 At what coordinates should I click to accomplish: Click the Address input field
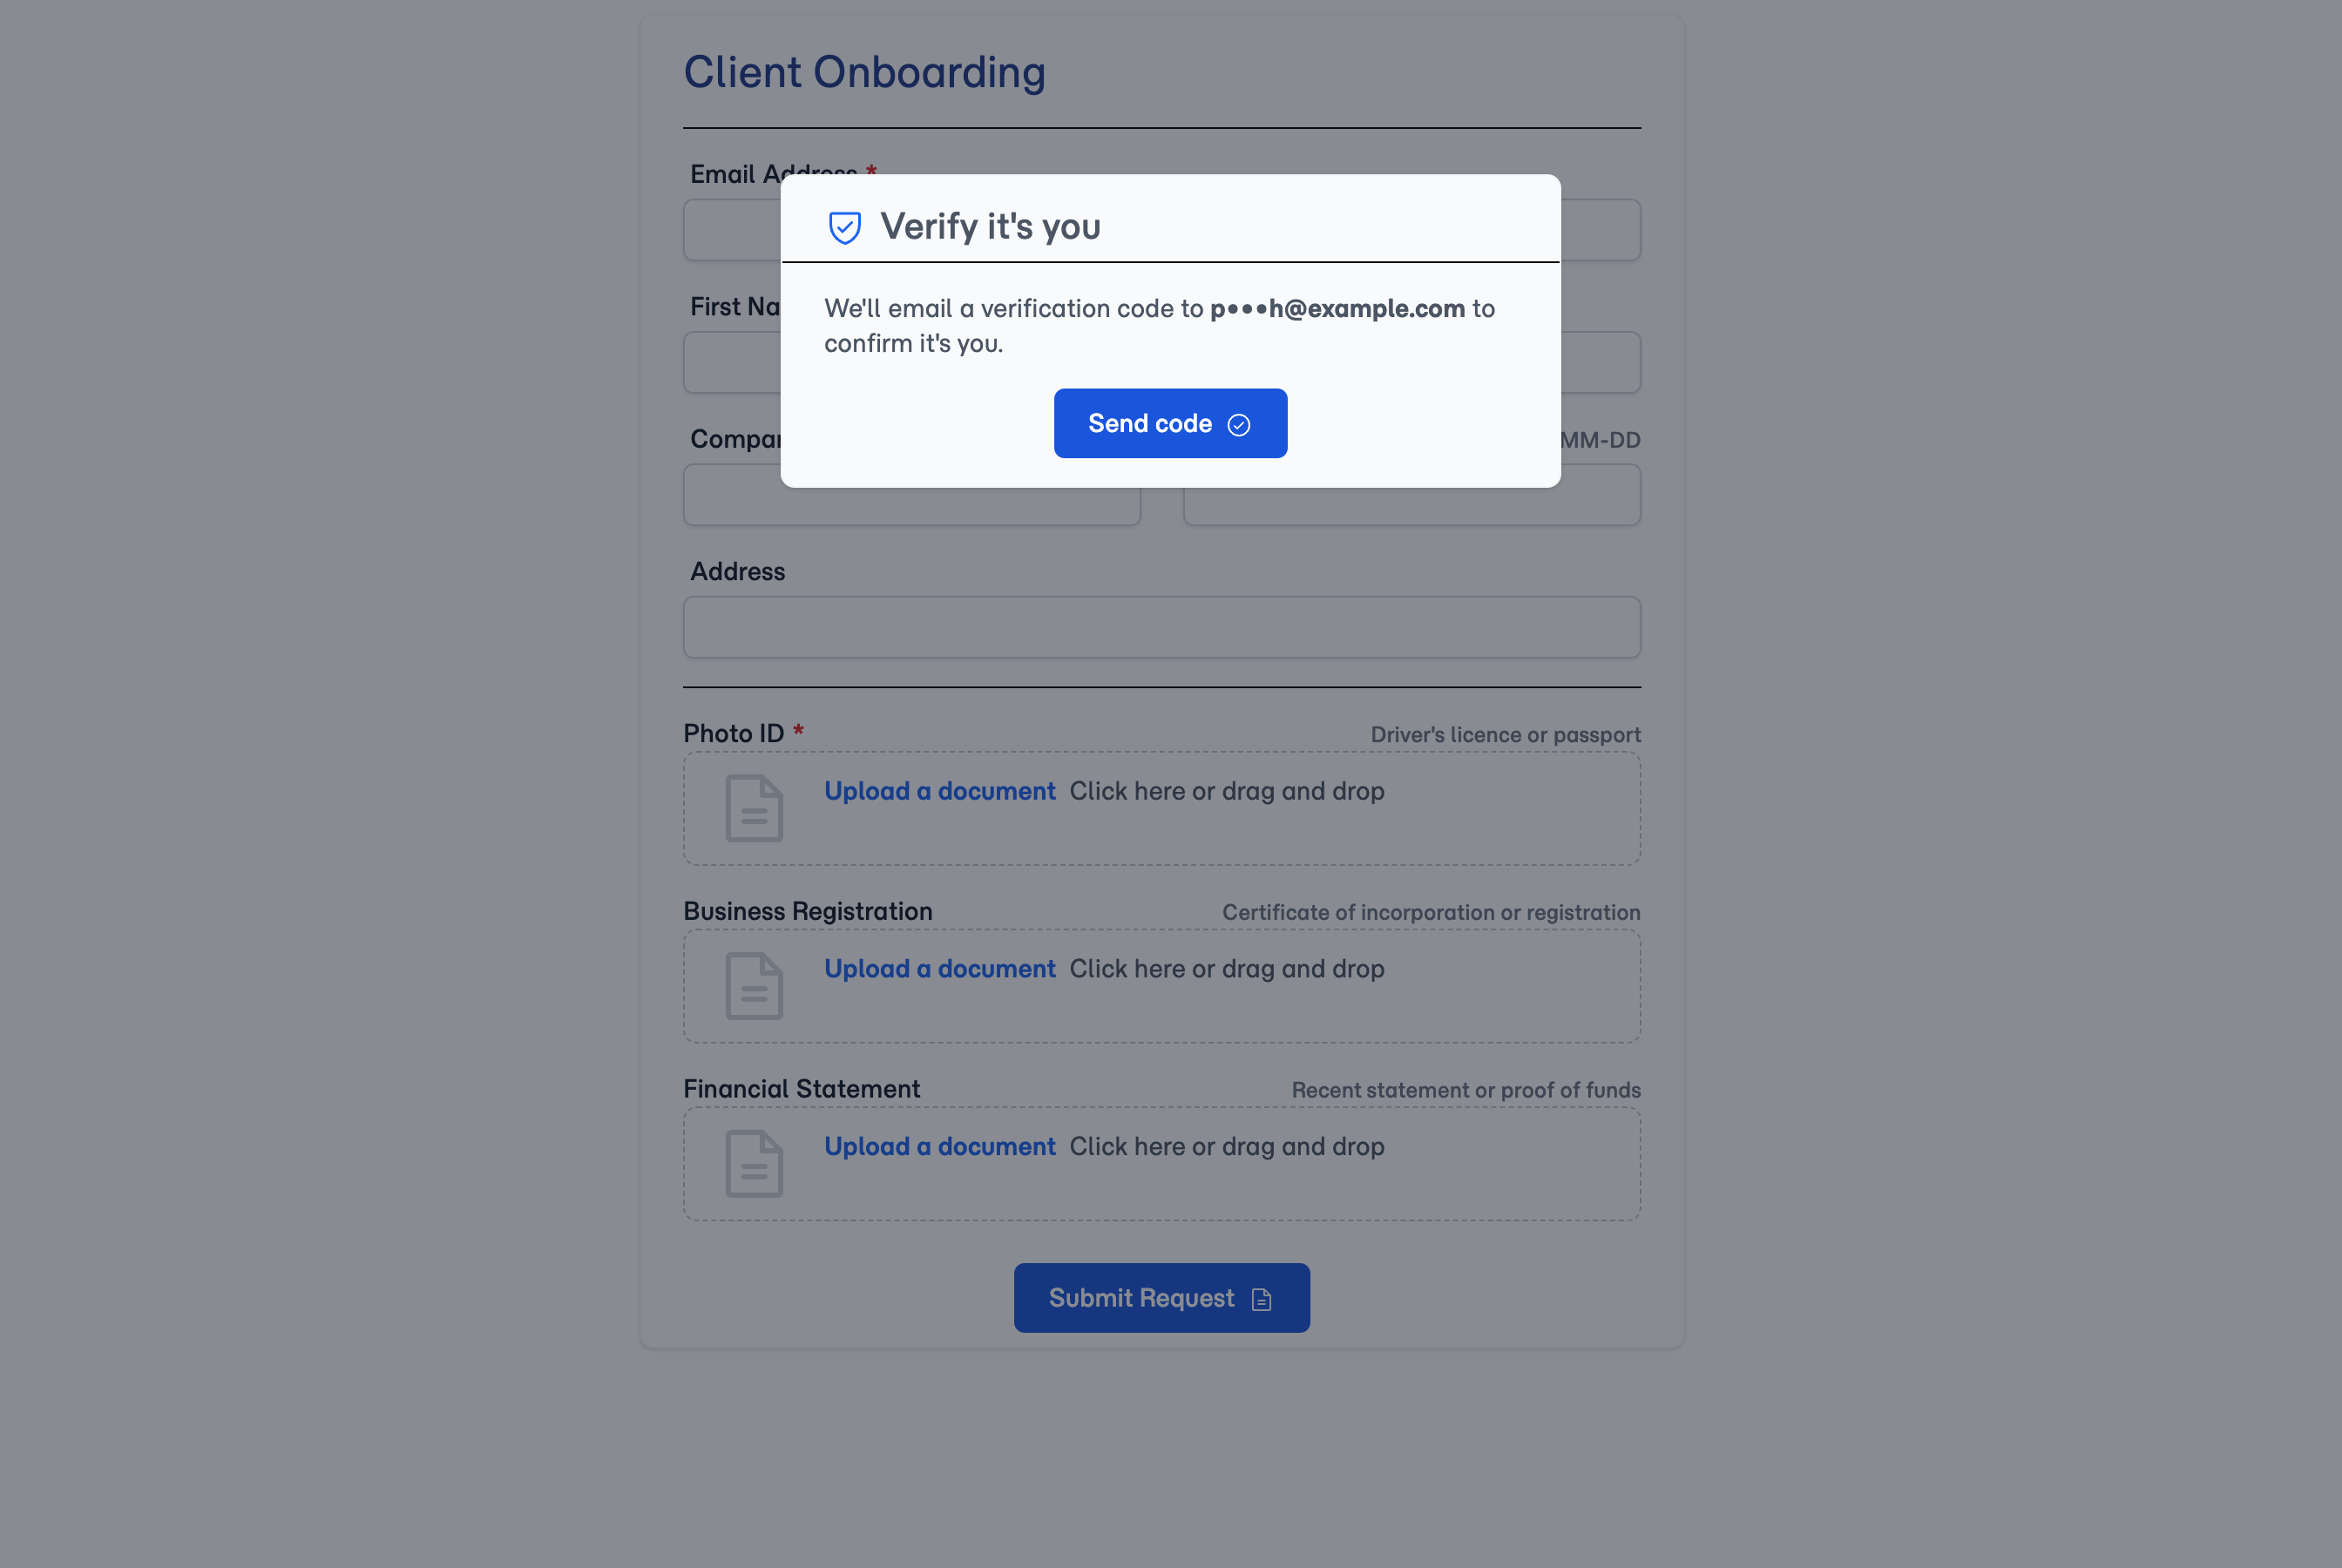point(1161,627)
